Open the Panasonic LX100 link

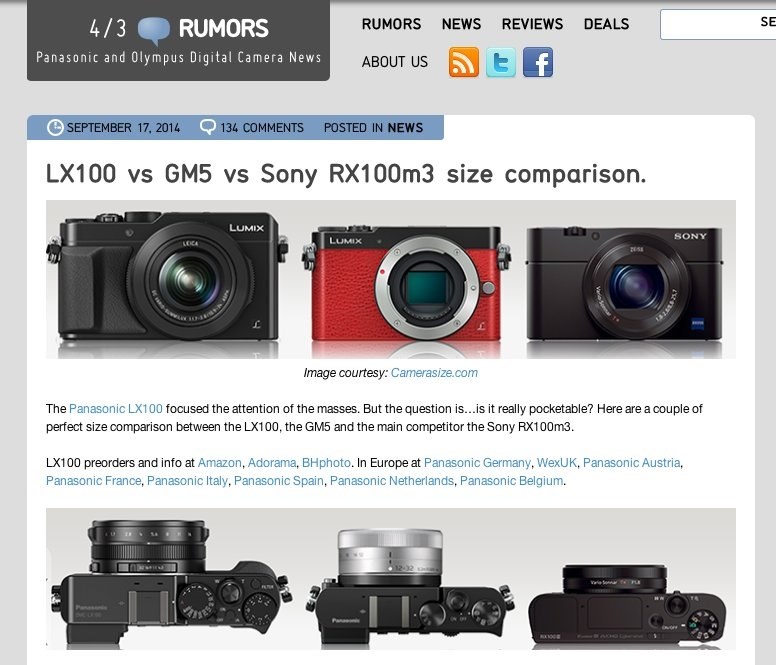click(x=115, y=409)
